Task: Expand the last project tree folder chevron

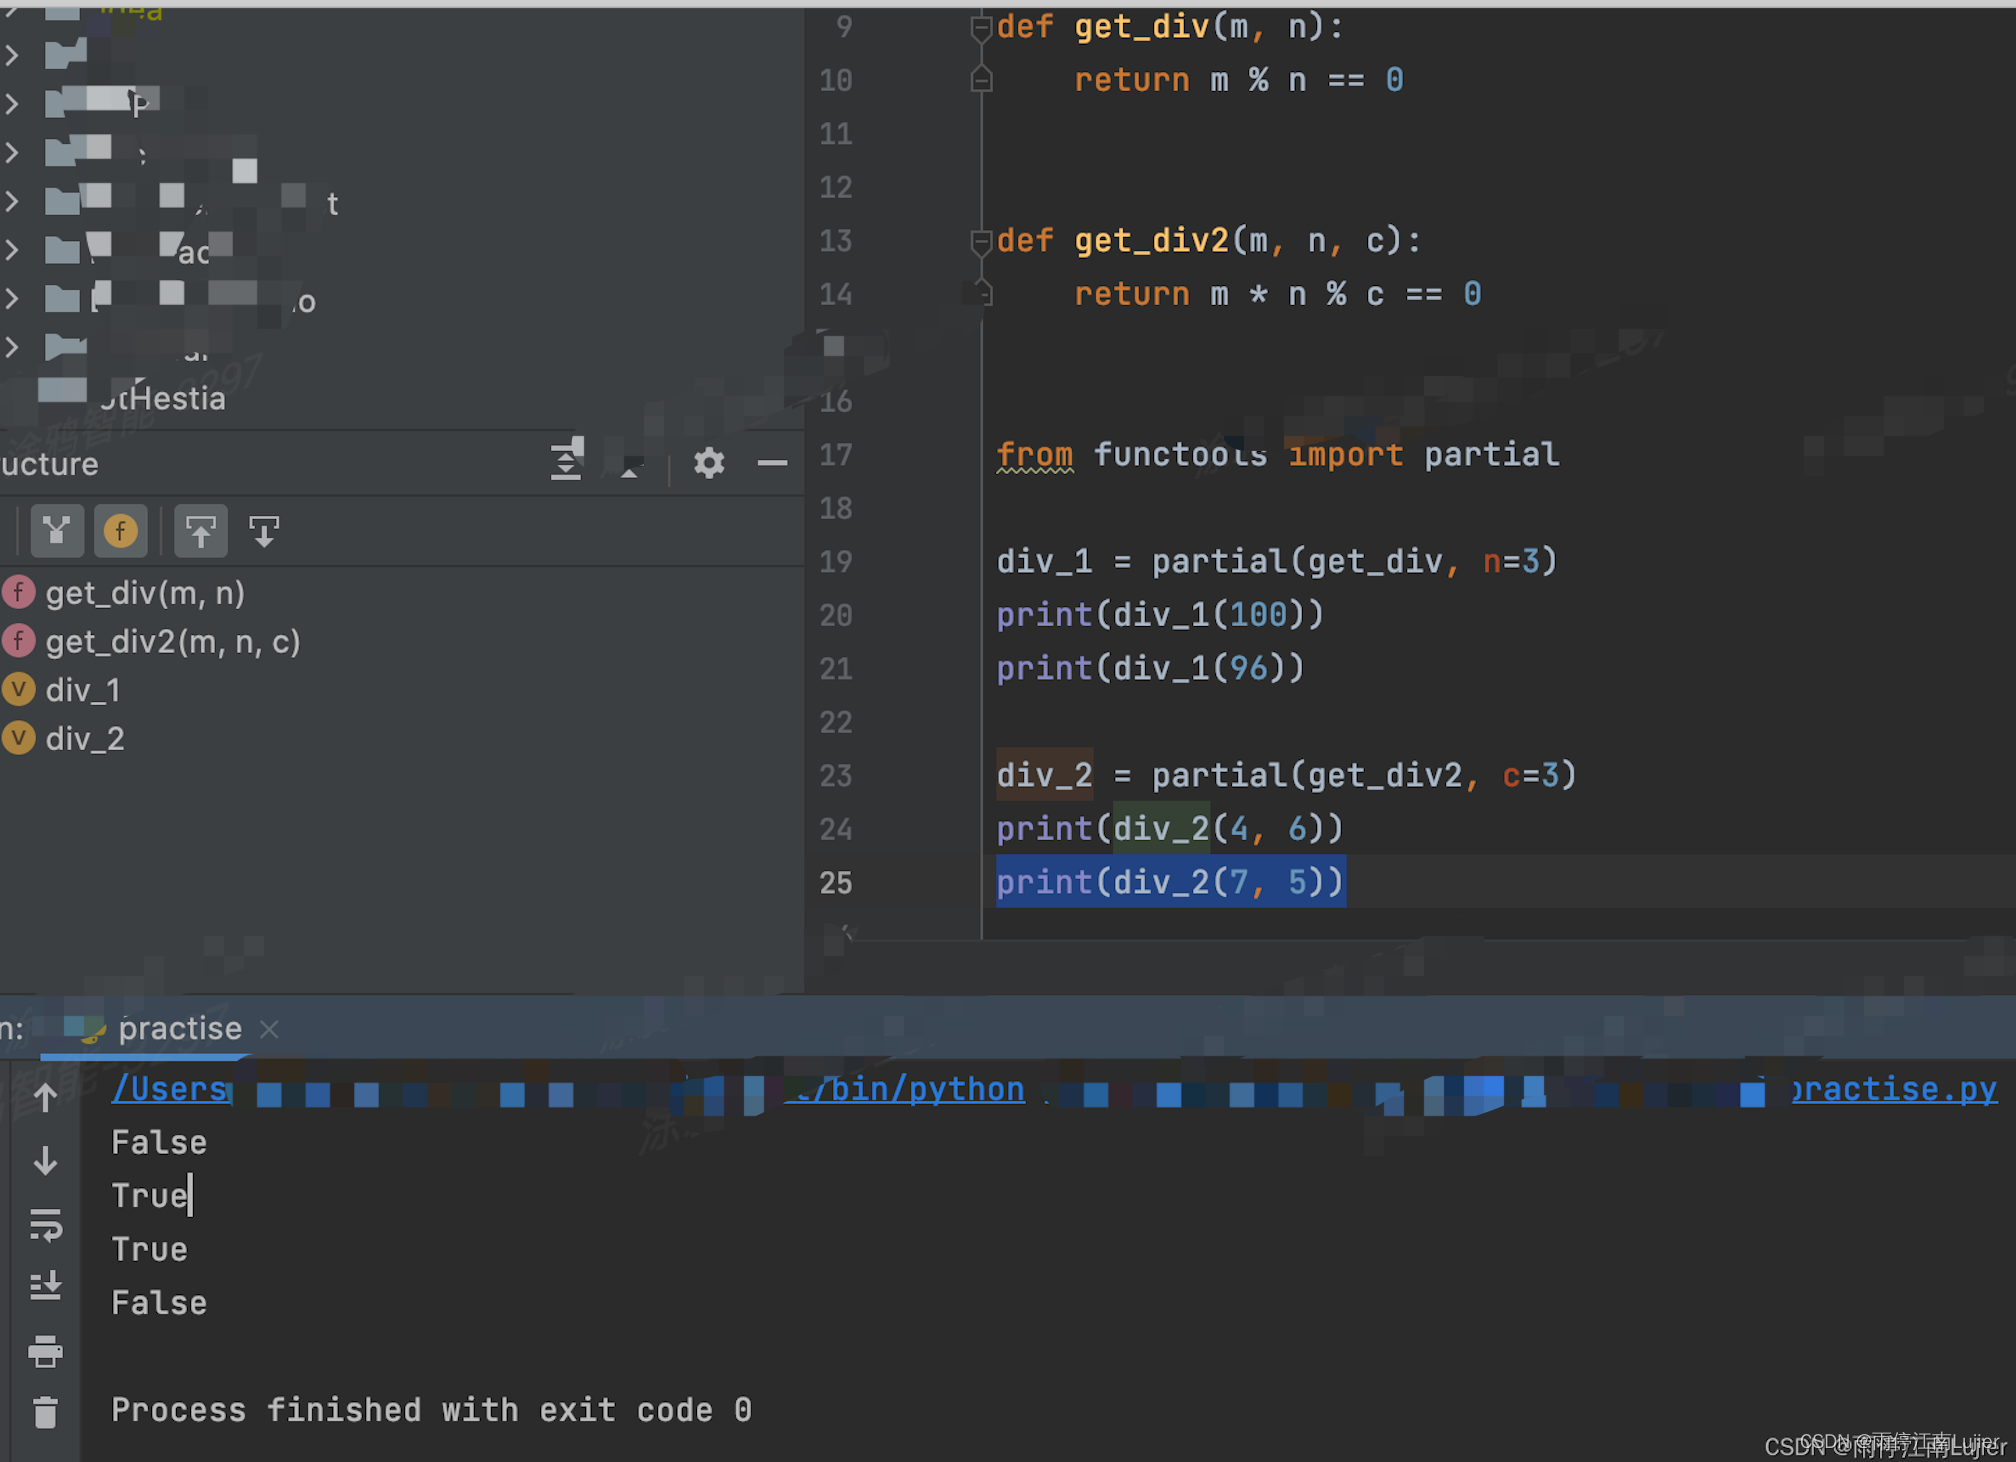Action: [12, 347]
